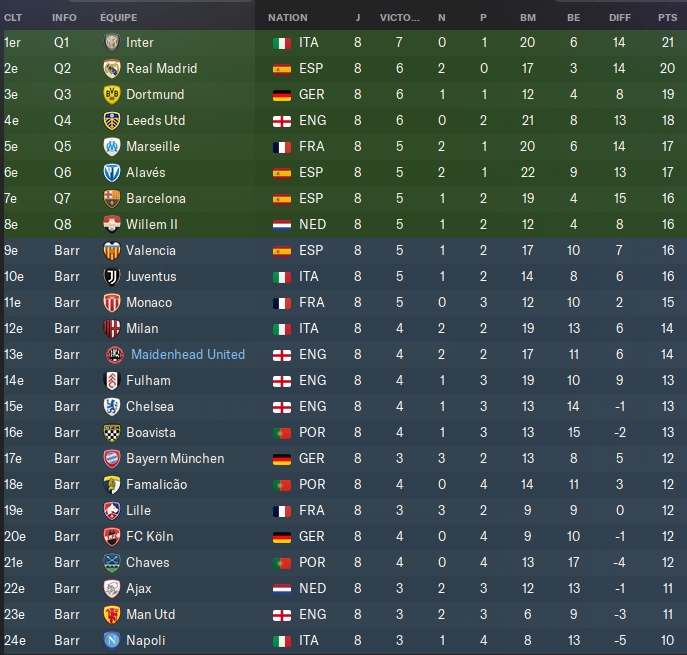Click the Maidenhead United badge icon
The image size is (687, 655).
coord(115,355)
